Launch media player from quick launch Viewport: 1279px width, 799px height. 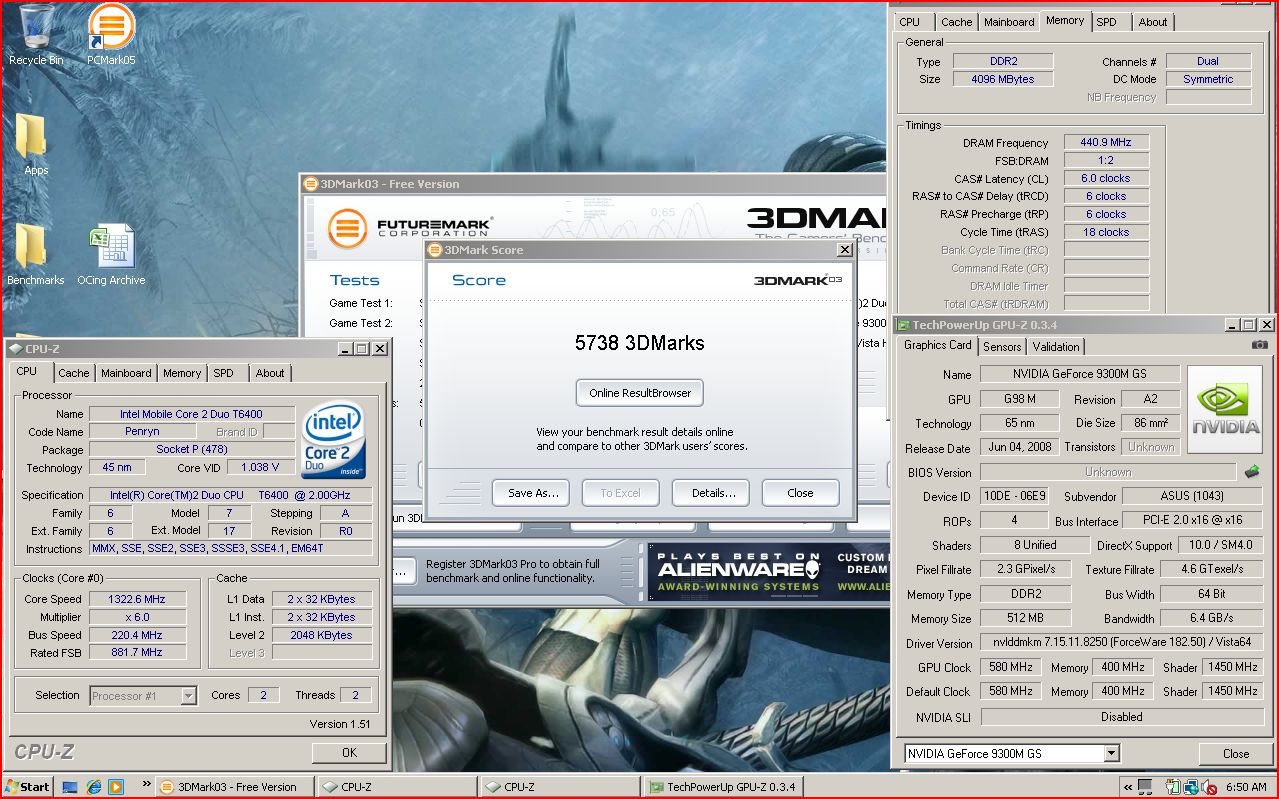[115, 786]
